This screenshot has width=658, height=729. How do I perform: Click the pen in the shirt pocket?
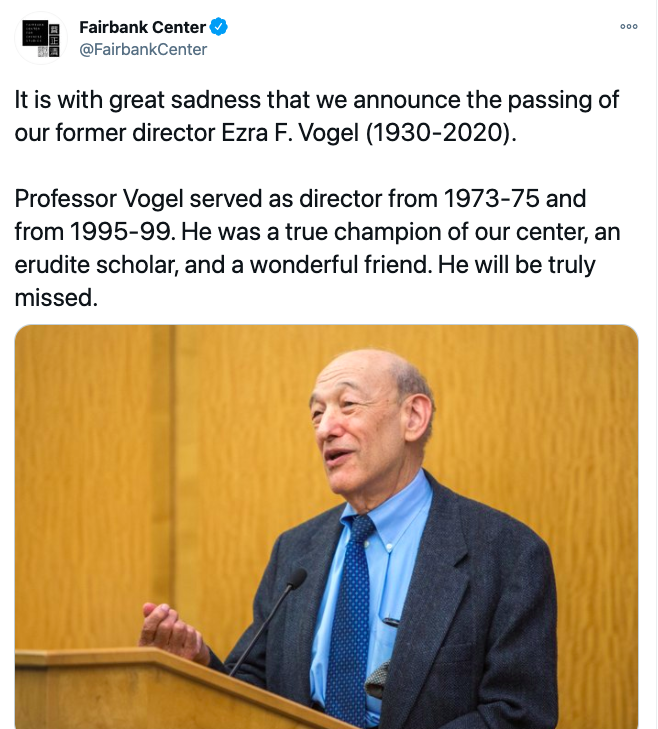pos(391,622)
